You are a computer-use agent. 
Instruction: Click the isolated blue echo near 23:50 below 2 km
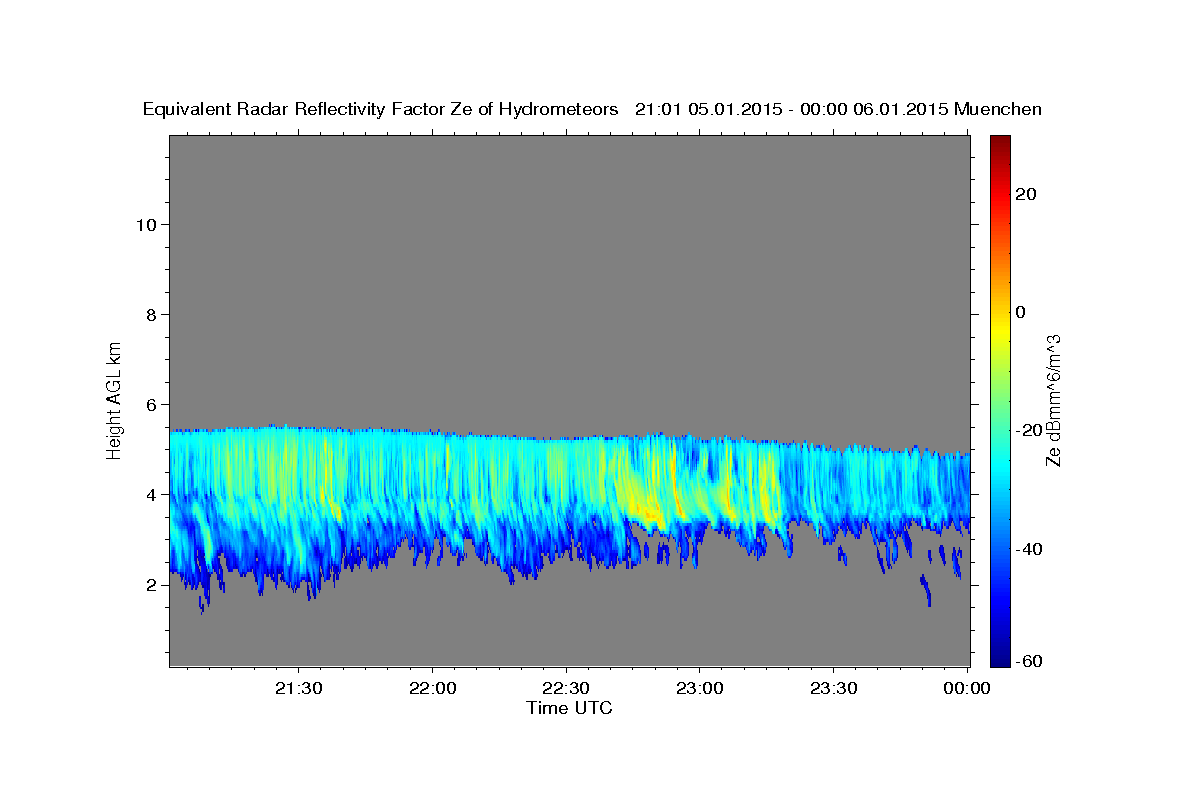[x=926, y=591]
